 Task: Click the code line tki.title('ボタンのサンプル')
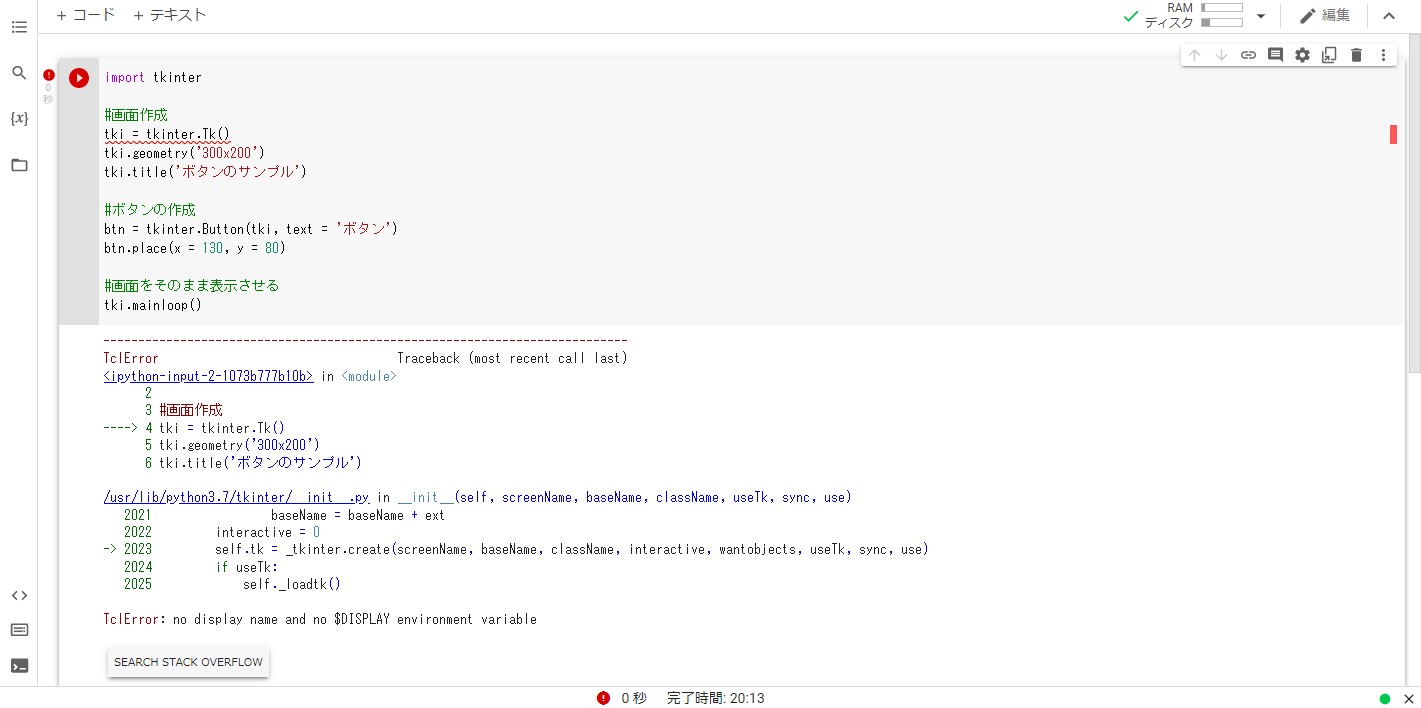(x=205, y=172)
